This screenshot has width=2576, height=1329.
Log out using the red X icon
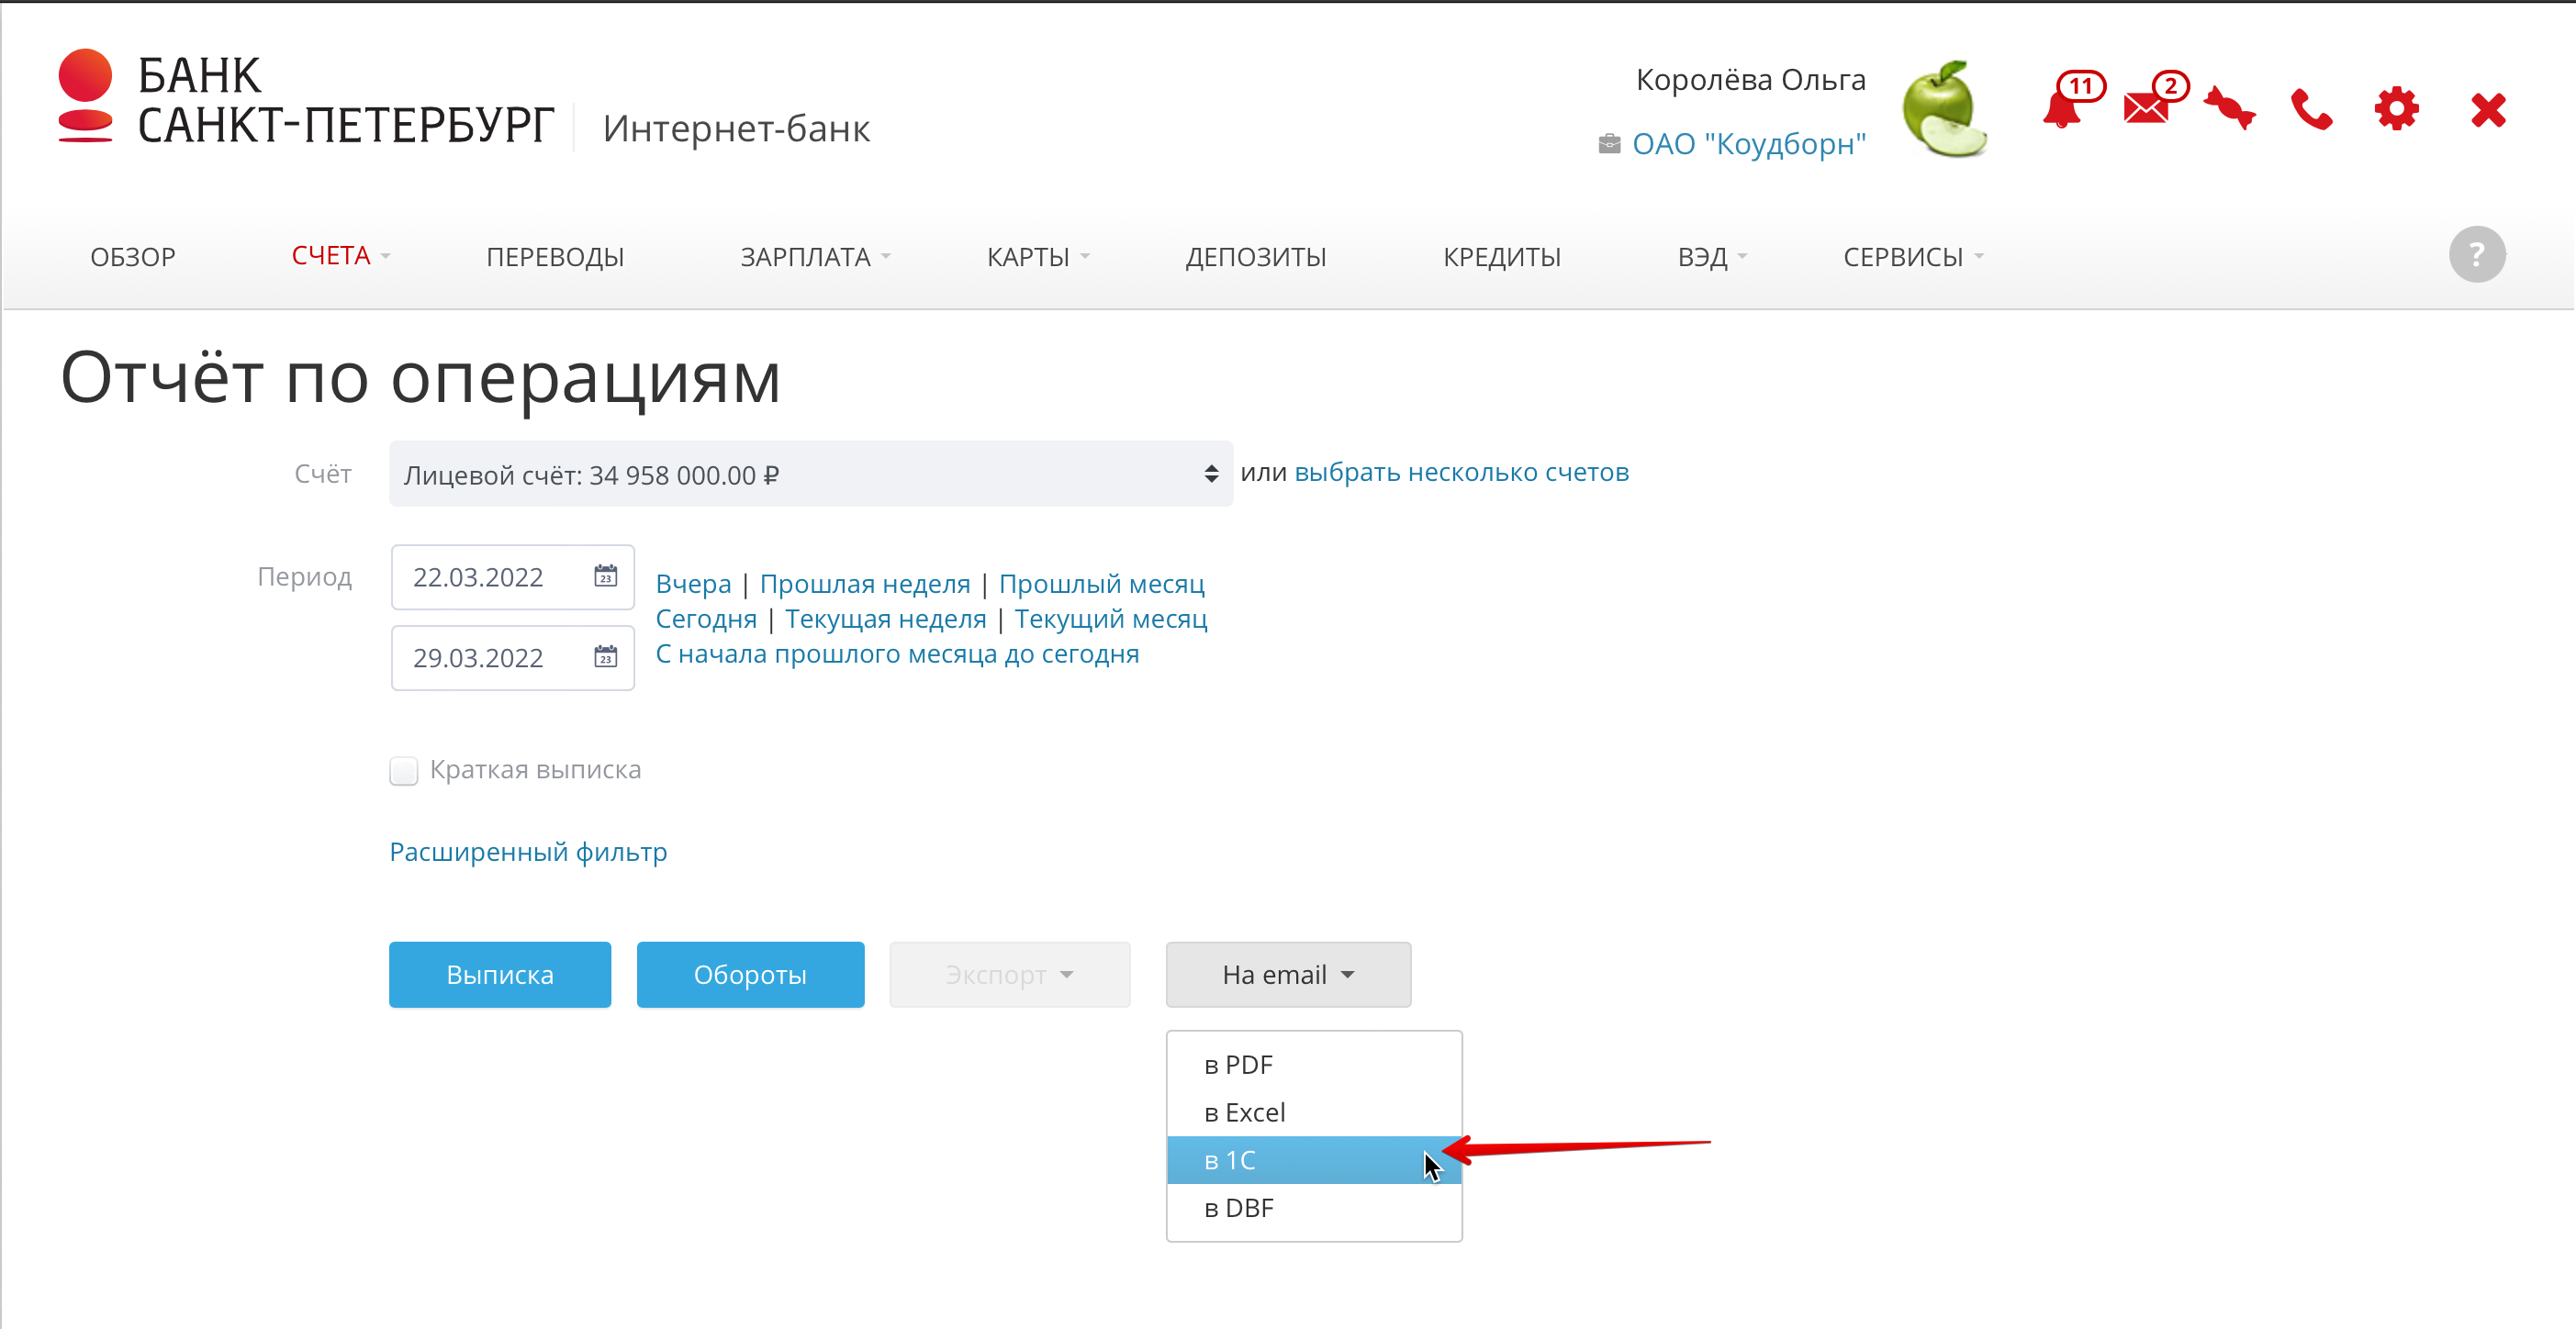click(x=2488, y=109)
